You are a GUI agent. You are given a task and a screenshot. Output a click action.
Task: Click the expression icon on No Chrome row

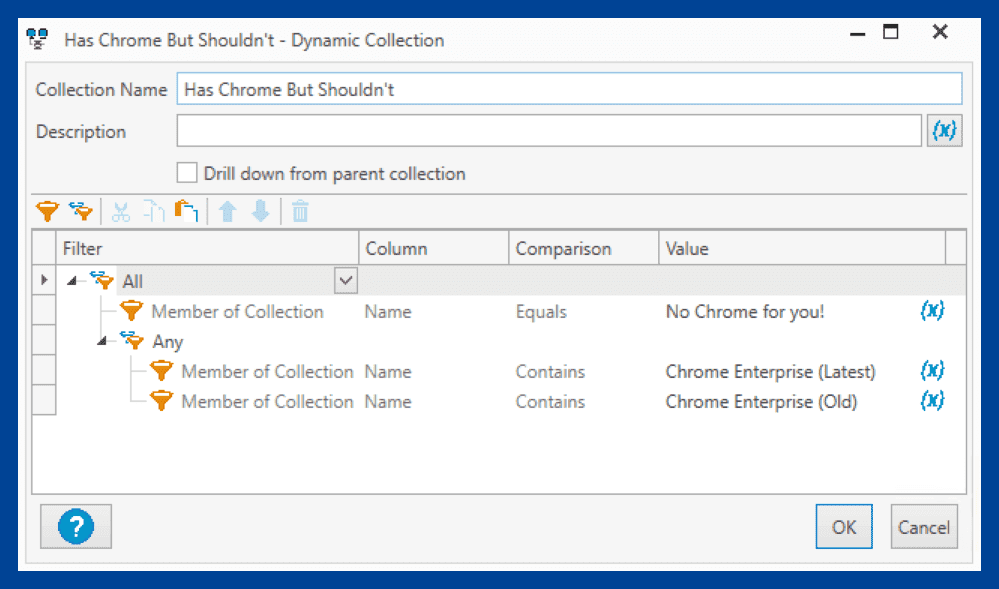pyautogui.click(x=932, y=311)
